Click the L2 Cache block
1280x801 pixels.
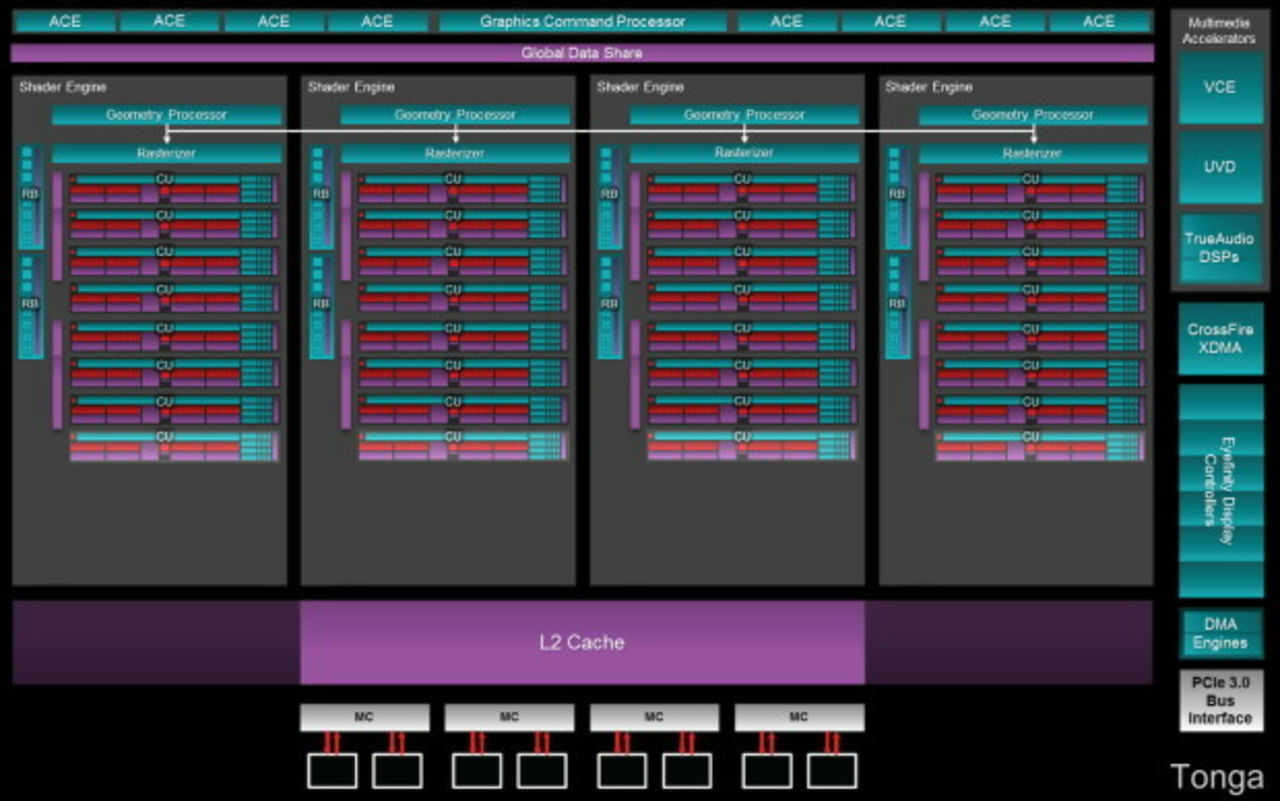click(582, 642)
